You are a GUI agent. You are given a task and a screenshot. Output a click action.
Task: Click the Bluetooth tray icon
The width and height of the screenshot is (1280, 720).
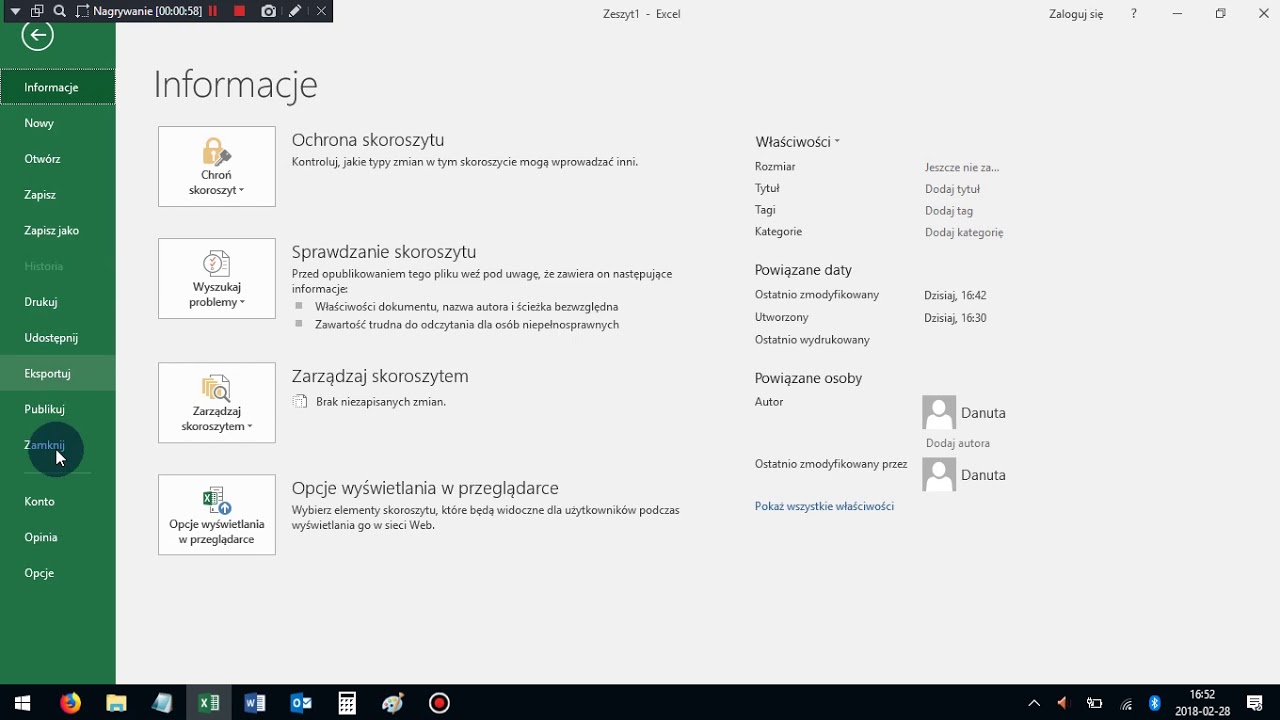[x=1155, y=703]
